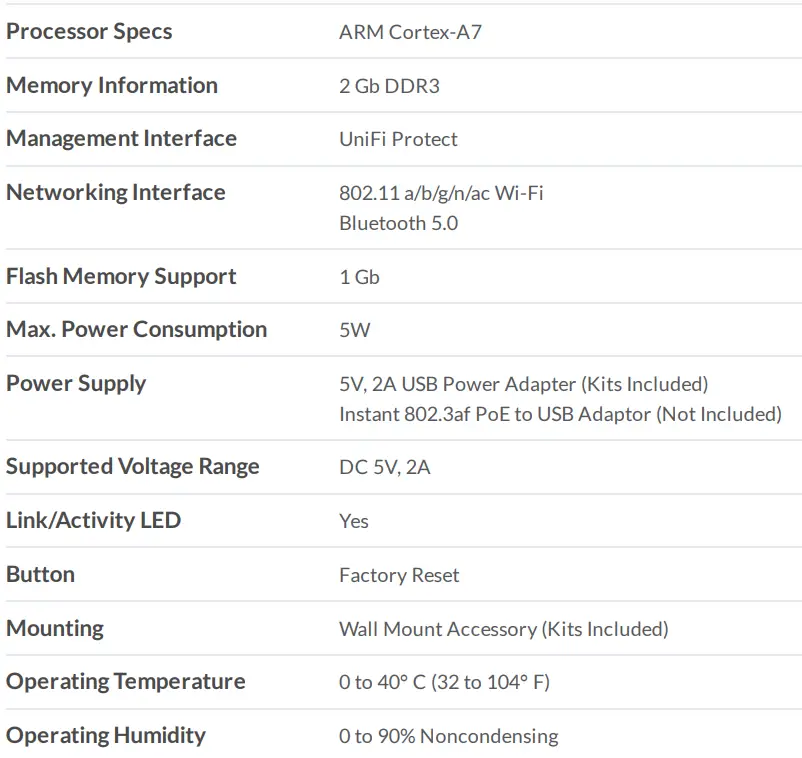The height and width of the screenshot is (758, 802).
Task: Click the Link/Activity LED label
Action: (x=93, y=520)
